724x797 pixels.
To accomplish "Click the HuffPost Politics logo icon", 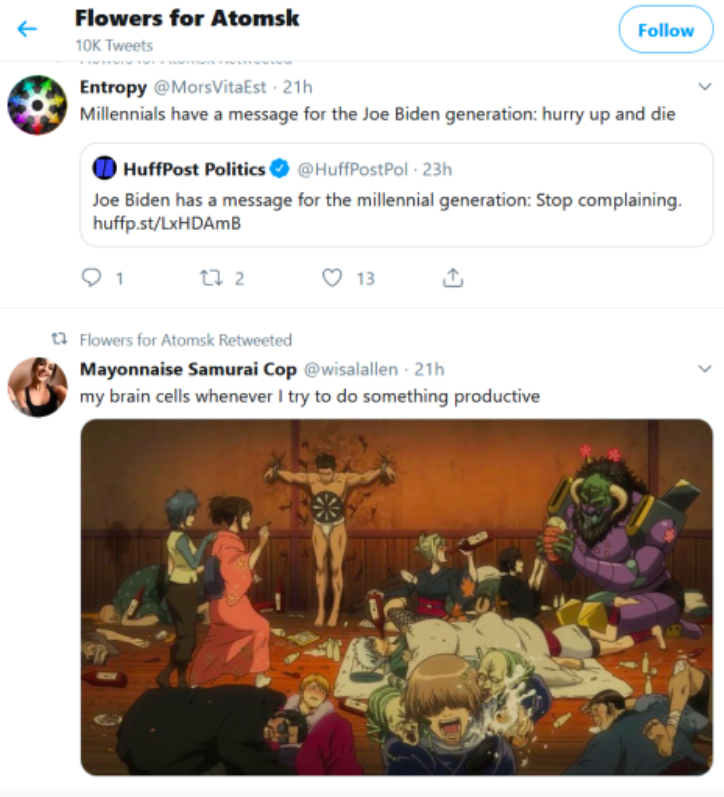I will pyautogui.click(x=105, y=168).
